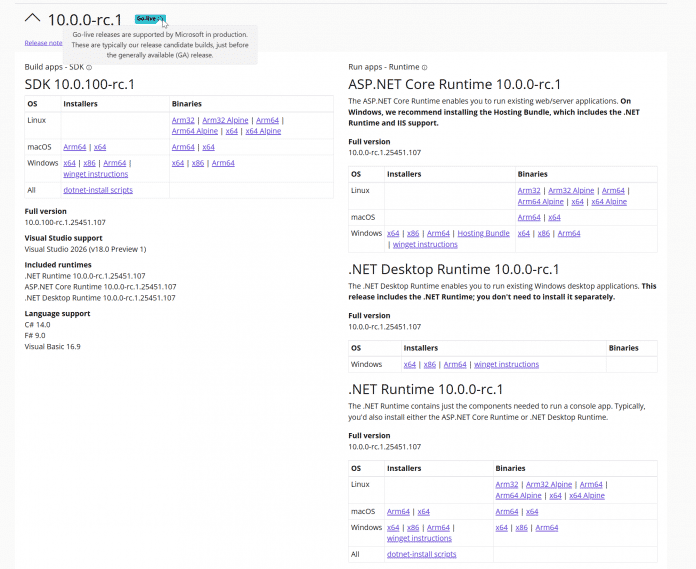Viewport: 696px width, 569px height.
Task: Download ASP.NET Core Windows Arm64 binary
Action: pyautogui.click(x=569, y=233)
